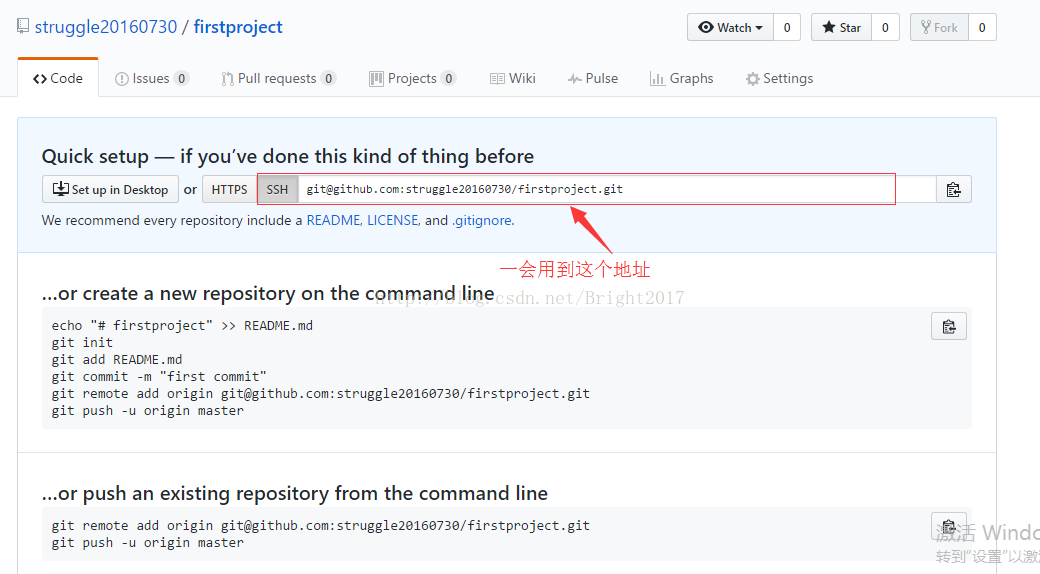Star this repository
This screenshot has height=574, width=1040.
pyautogui.click(x=841, y=27)
